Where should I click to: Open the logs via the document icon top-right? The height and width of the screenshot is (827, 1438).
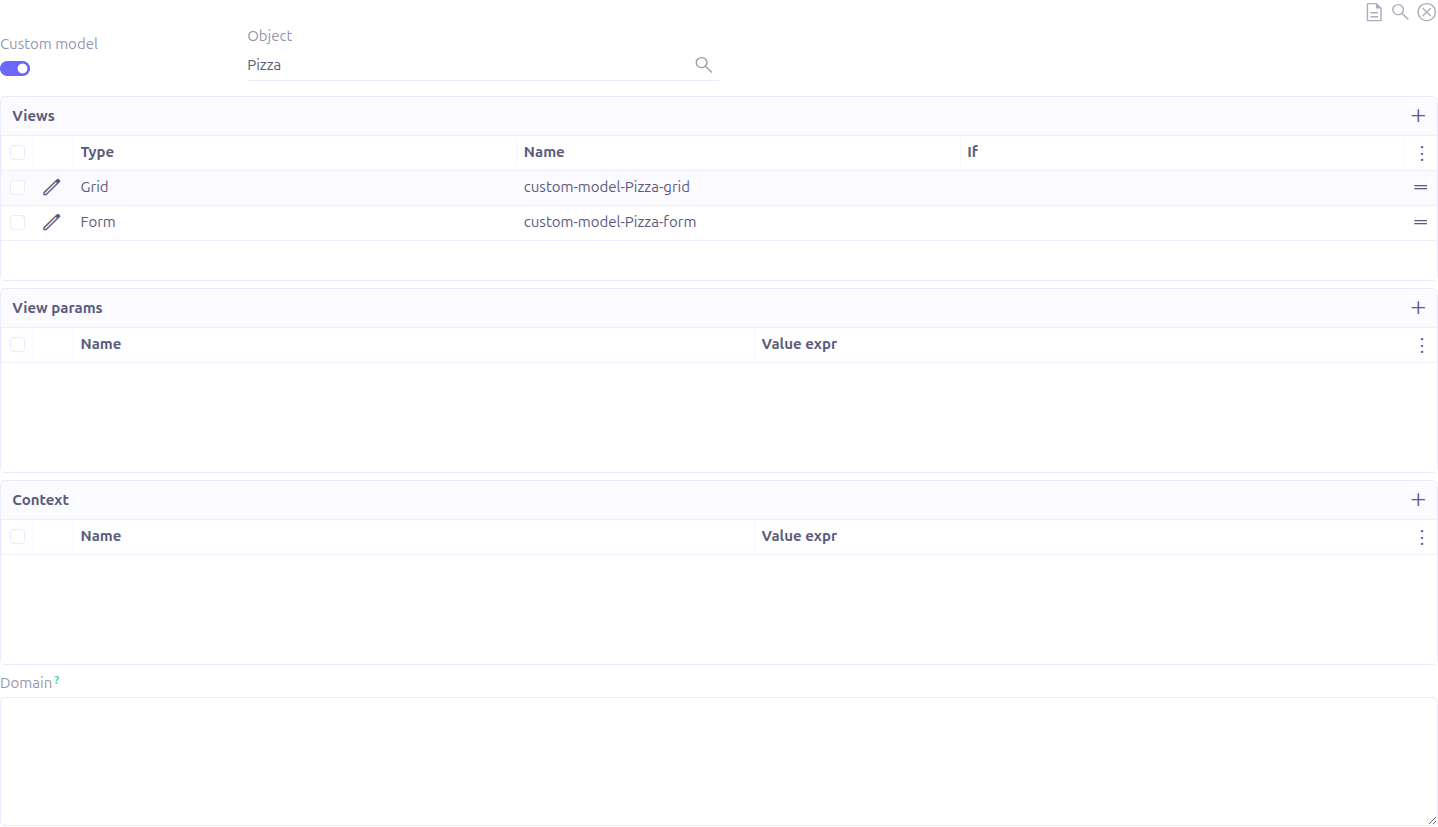(1373, 12)
